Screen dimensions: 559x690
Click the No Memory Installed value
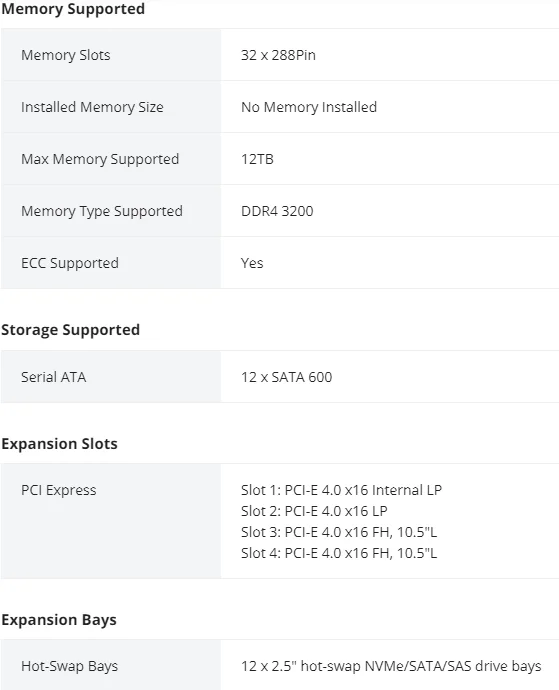click(309, 107)
